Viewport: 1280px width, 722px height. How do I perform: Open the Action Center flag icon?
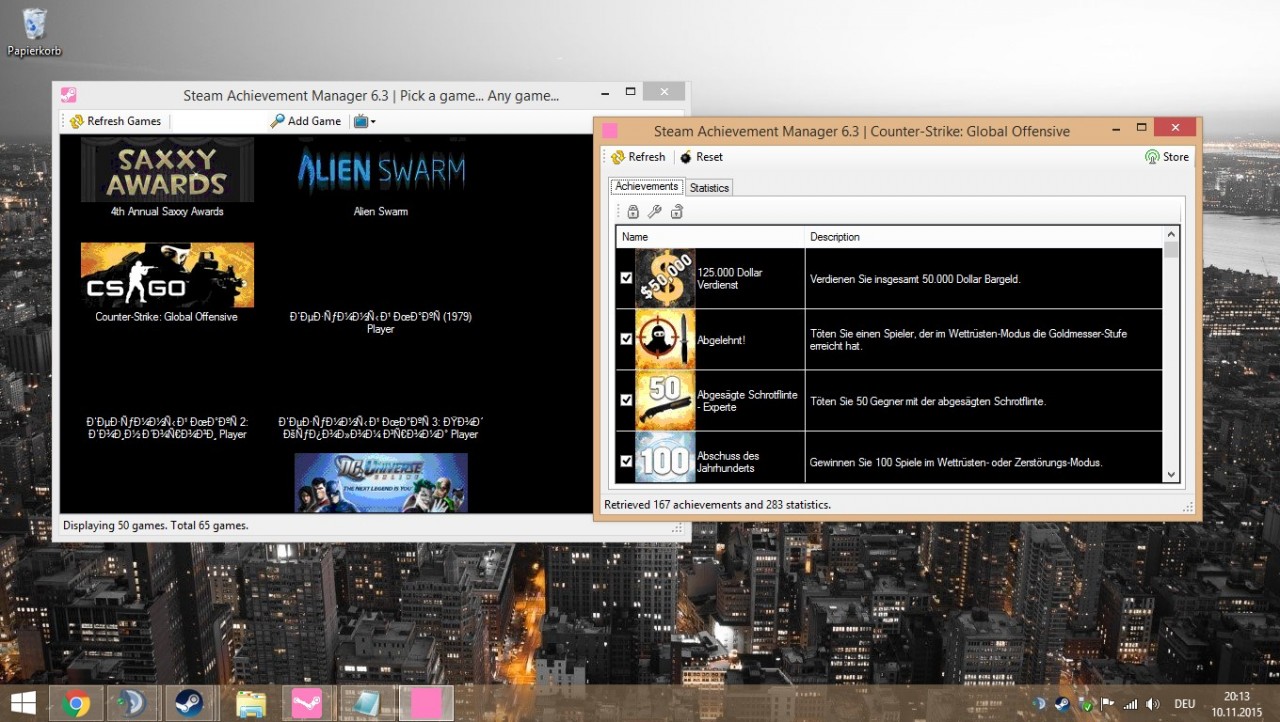1106,704
